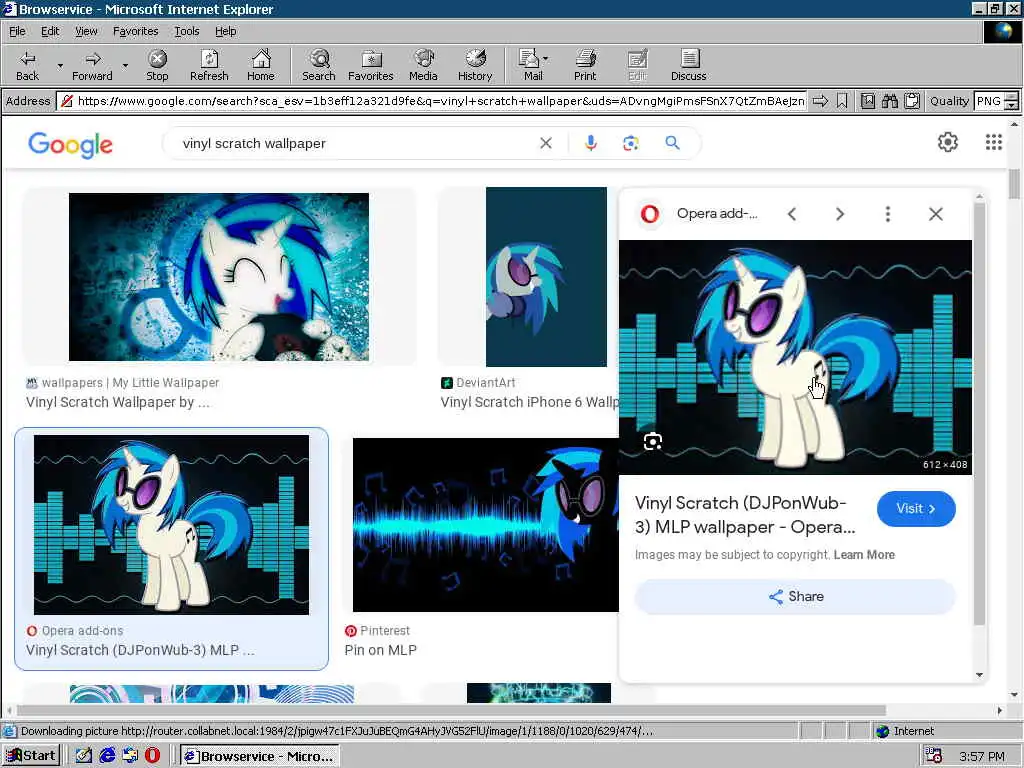Open the Forward button dropdown arrow
The image size is (1024, 768).
pos(125,66)
